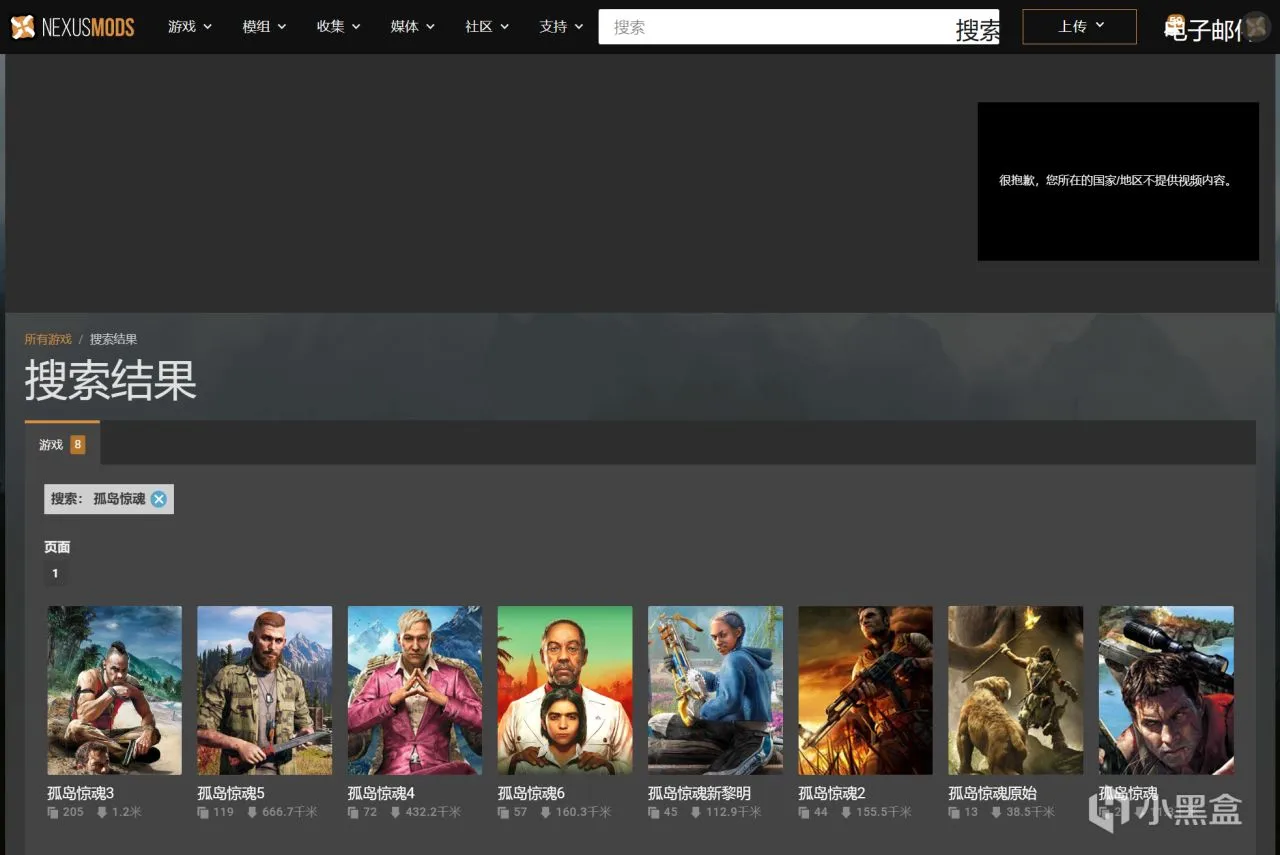
Task: Click the 孤岛惊魂2 title link
Action: [x=832, y=793]
